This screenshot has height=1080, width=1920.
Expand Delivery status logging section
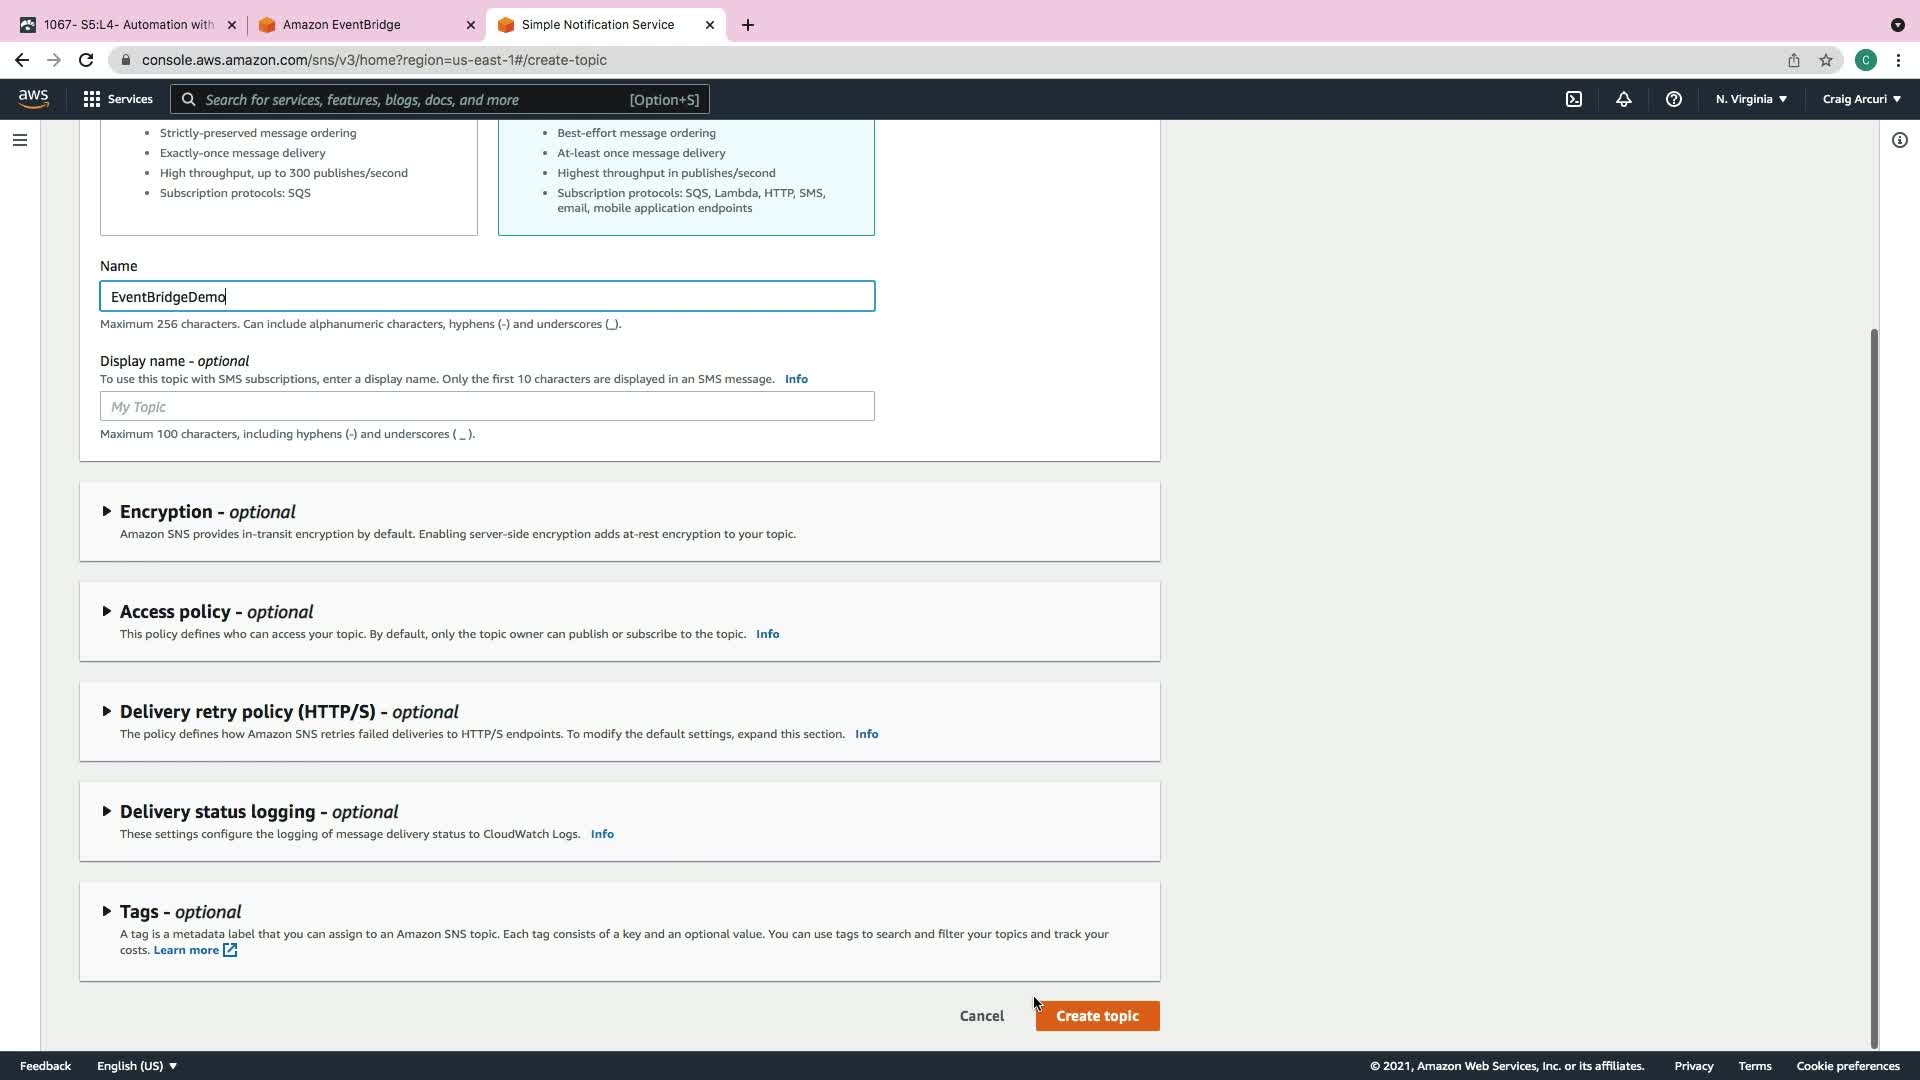click(258, 812)
